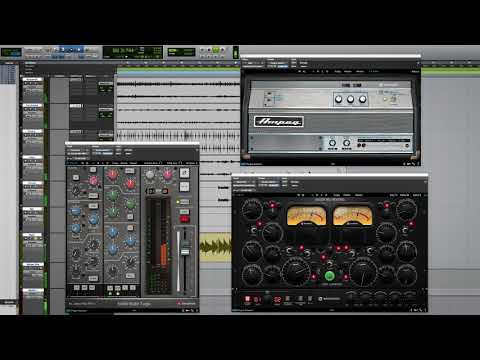Click the green play button in the Pro Tools transport

tap(216, 50)
